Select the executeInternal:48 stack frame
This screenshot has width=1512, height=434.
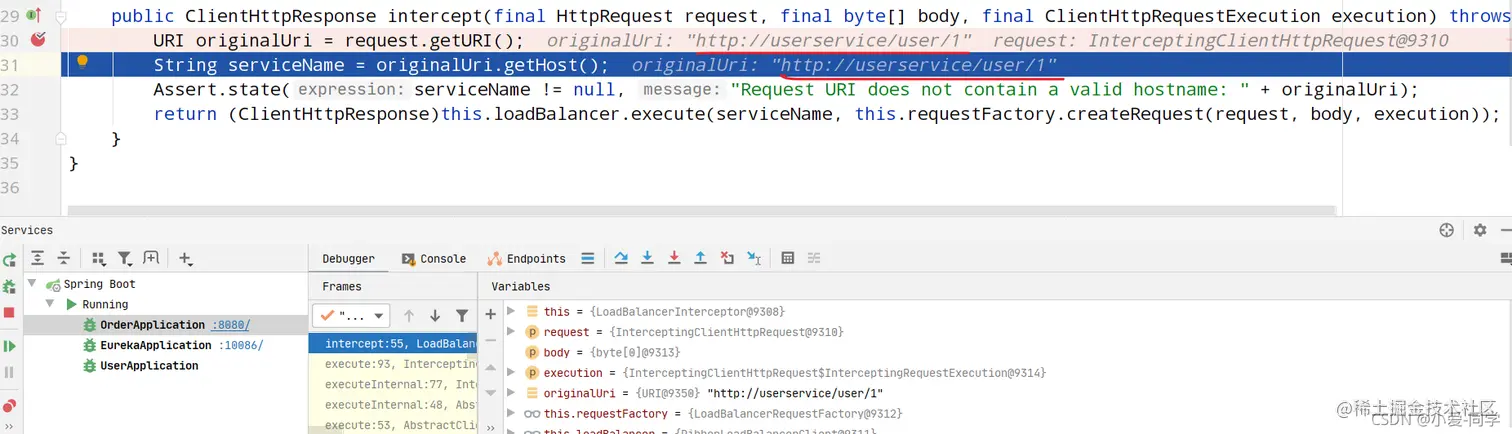[393, 405]
